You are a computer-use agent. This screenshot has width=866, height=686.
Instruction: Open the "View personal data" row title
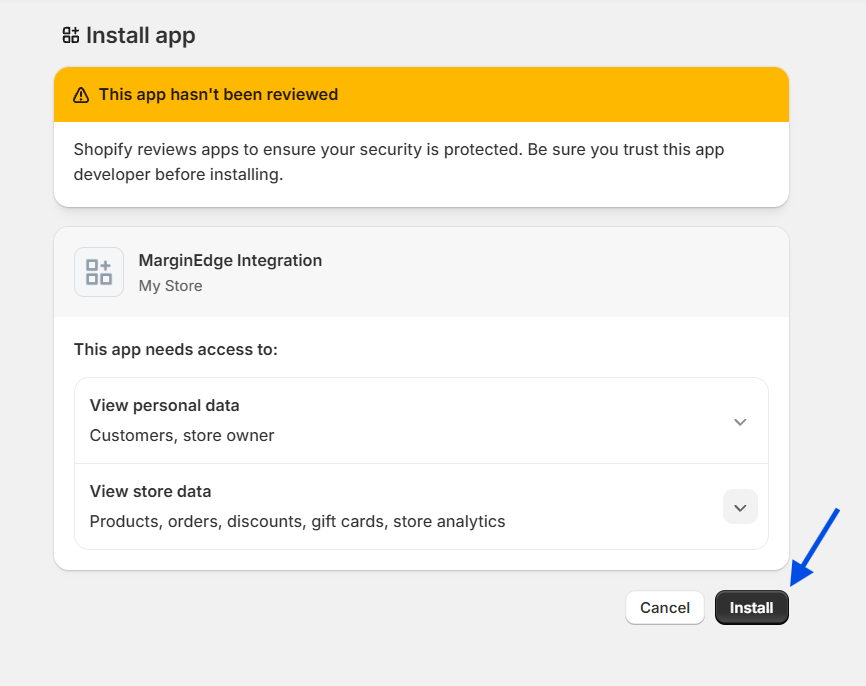tap(165, 406)
